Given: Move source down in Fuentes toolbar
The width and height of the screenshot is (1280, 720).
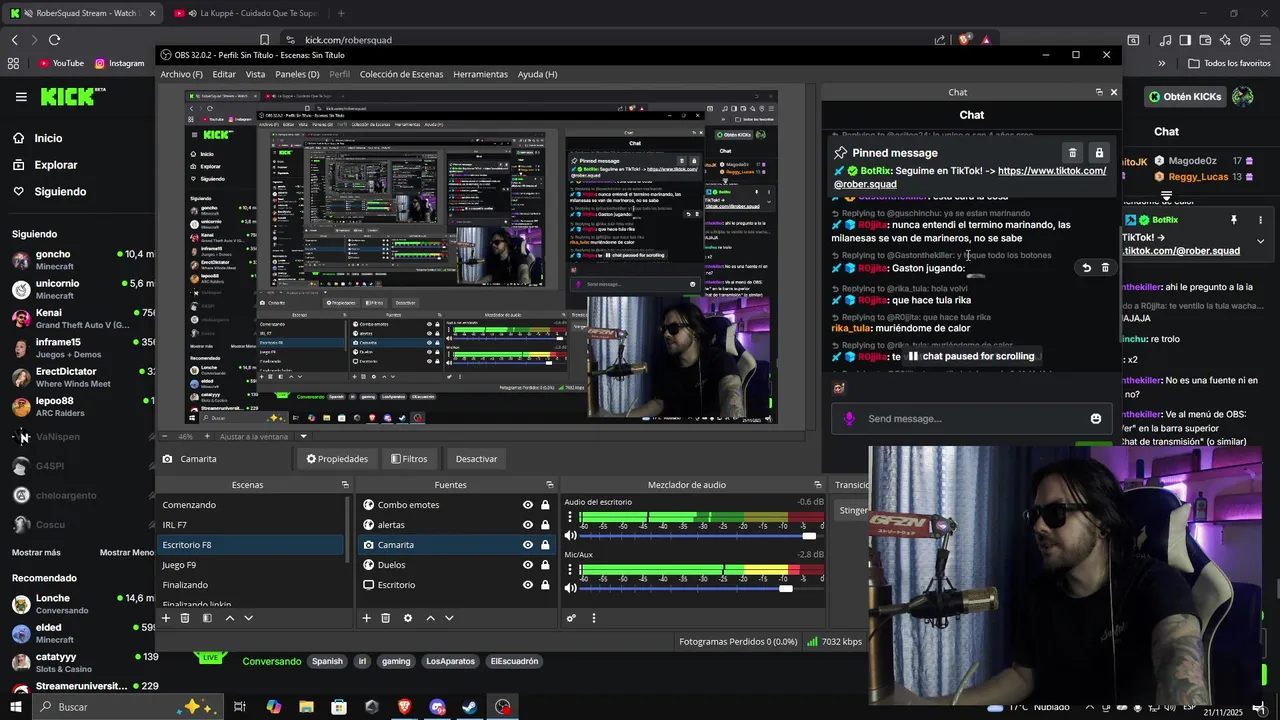Looking at the screenshot, I should [449, 618].
